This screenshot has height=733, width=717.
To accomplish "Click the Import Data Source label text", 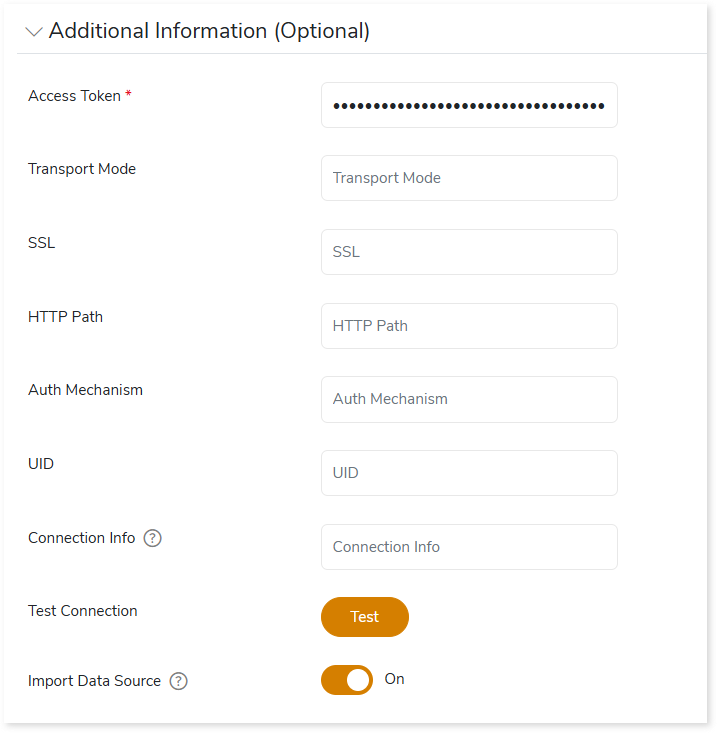I will (x=94, y=681).
